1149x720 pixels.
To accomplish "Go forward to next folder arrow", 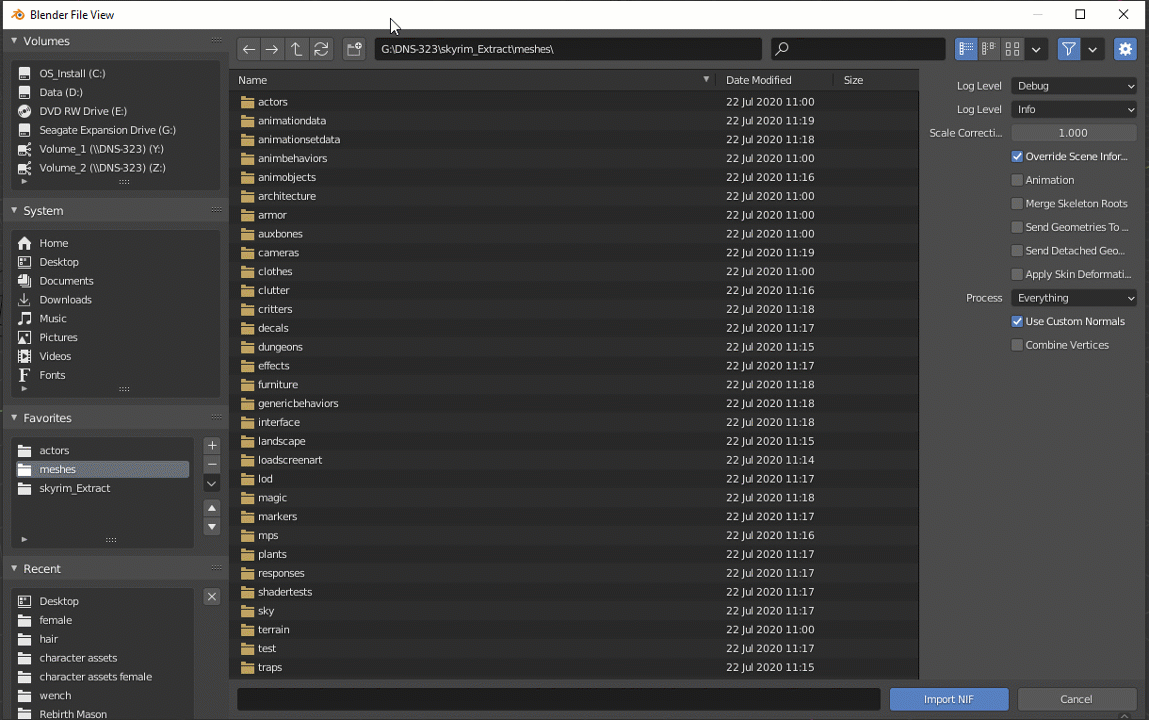I will (272, 49).
